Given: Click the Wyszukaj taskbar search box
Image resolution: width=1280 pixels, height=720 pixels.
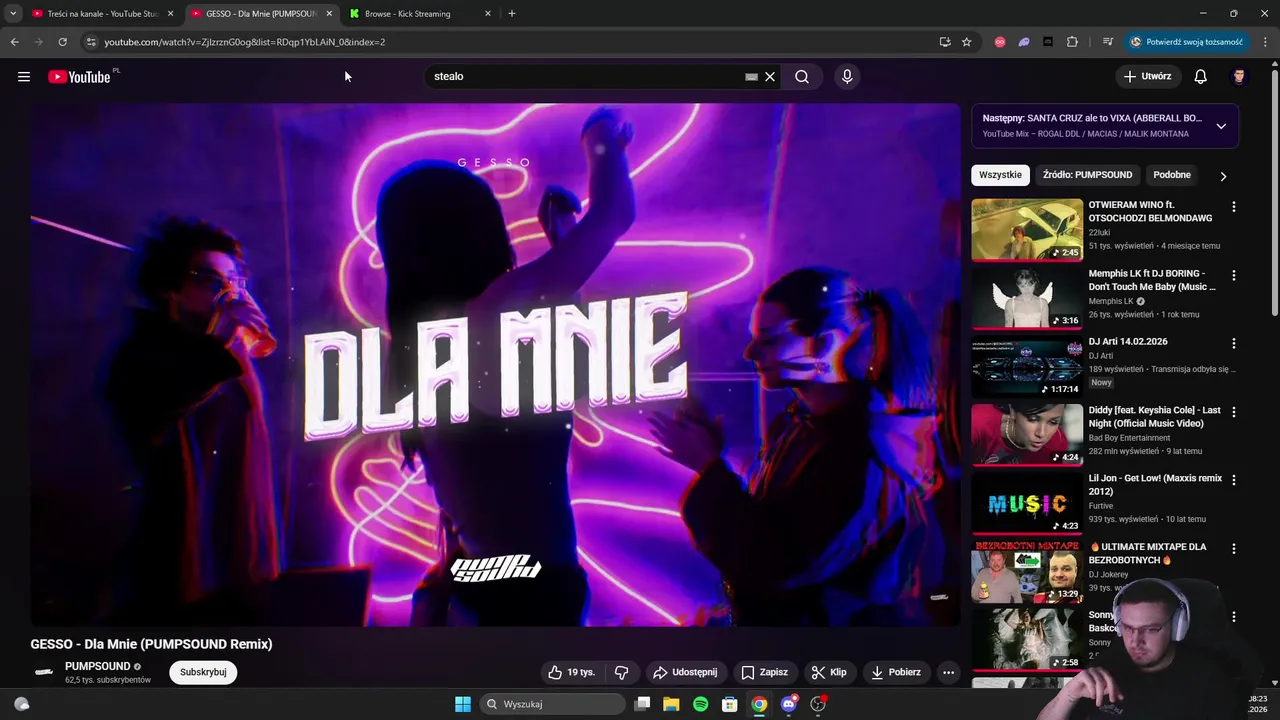Looking at the screenshot, I should pyautogui.click(x=552, y=704).
